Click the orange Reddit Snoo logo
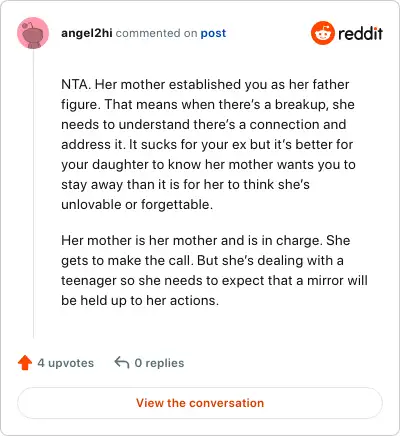The image size is (400, 436). [x=322, y=33]
